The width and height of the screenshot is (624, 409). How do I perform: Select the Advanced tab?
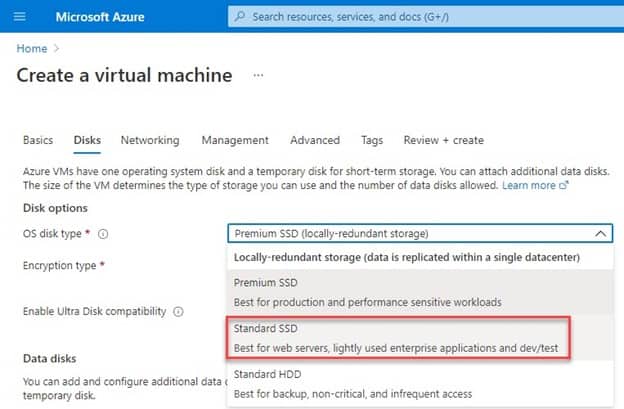click(315, 140)
